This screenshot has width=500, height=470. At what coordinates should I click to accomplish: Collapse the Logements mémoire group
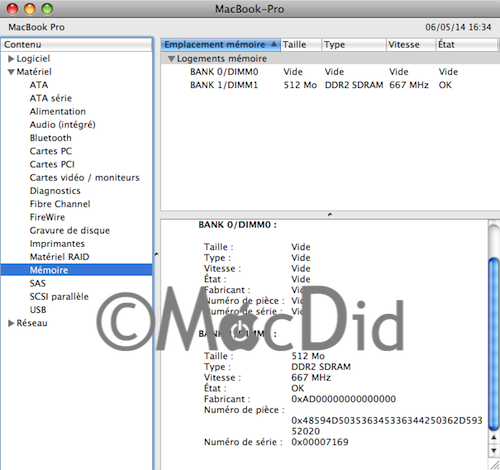[x=171, y=59]
